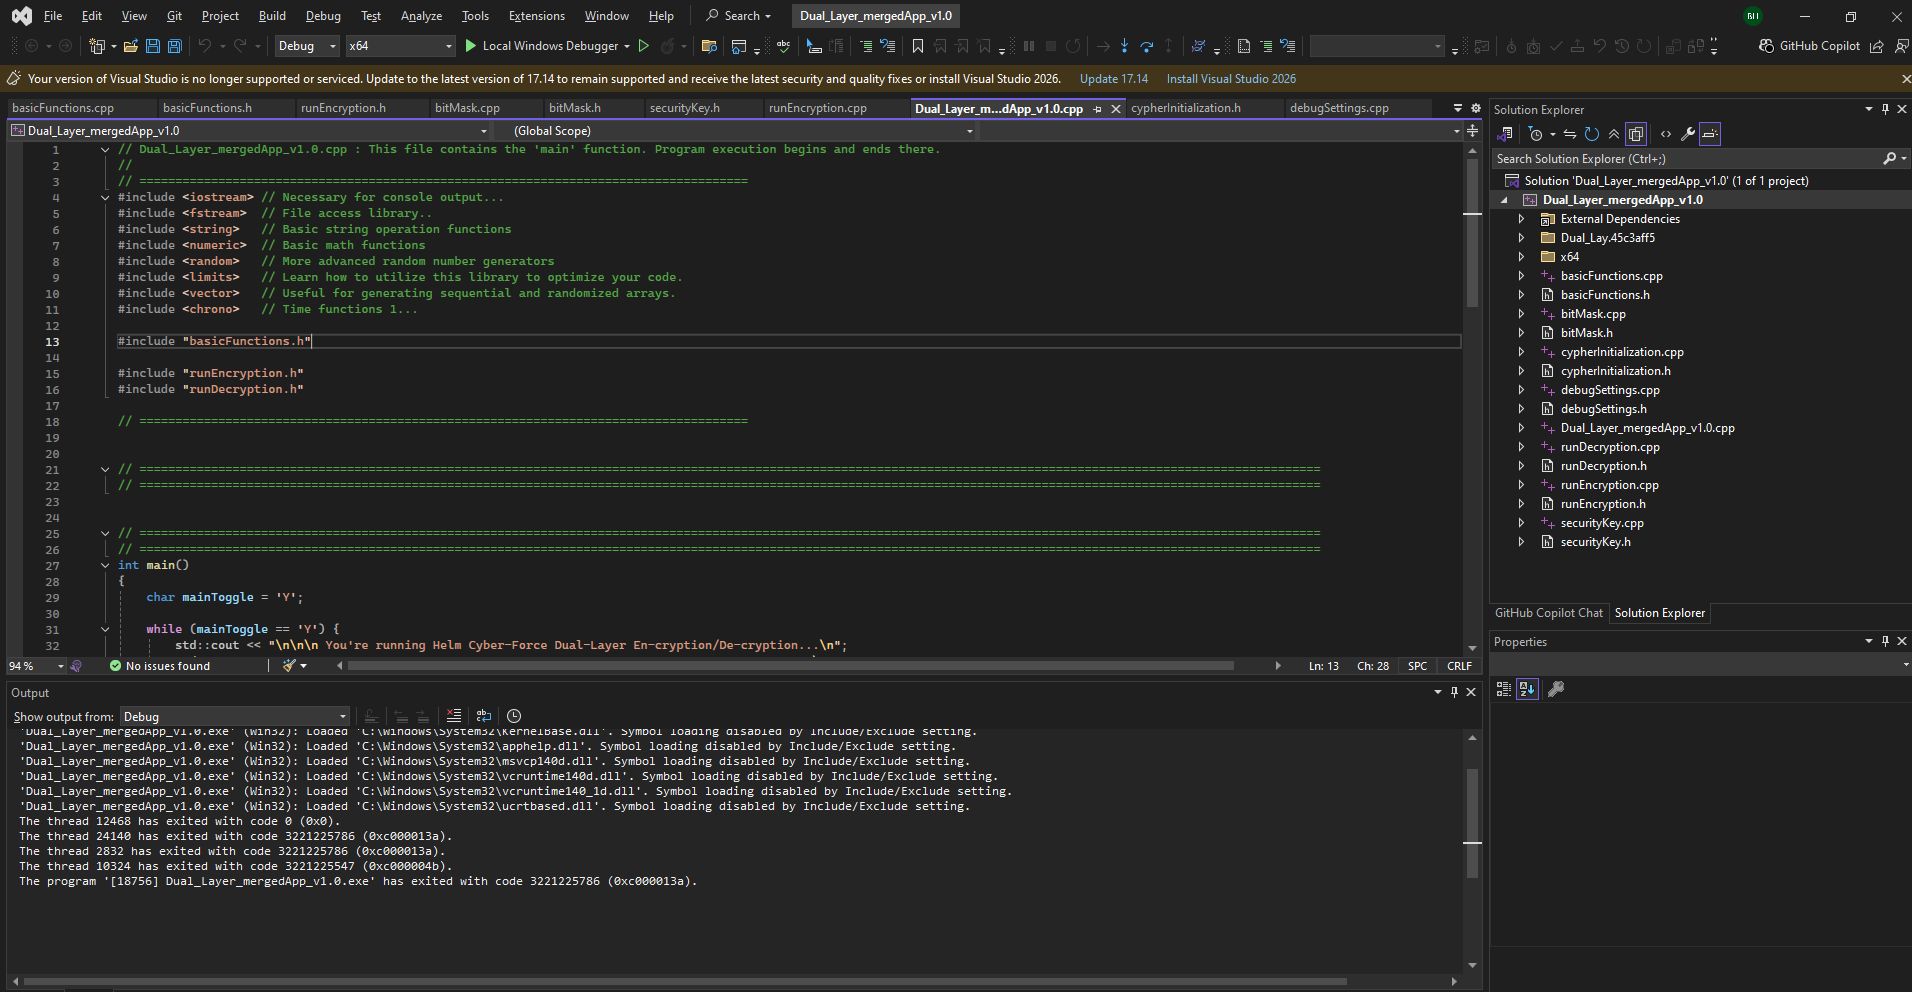Open the Debug configuration dropdown
This screenshot has height=992, width=1912.
tap(307, 46)
